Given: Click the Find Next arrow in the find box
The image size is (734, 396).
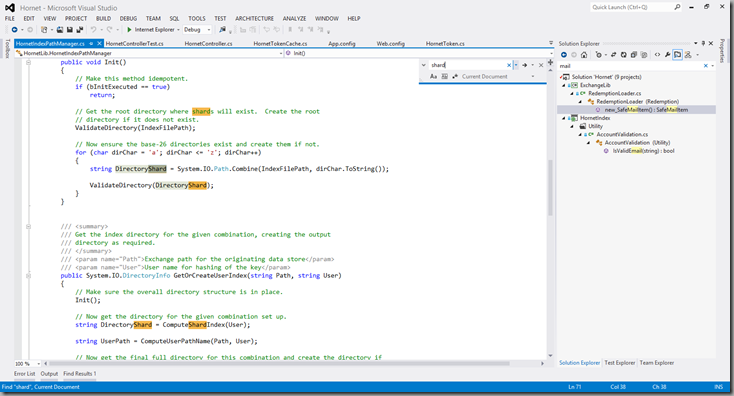Looking at the screenshot, I should (x=524, y=65).
